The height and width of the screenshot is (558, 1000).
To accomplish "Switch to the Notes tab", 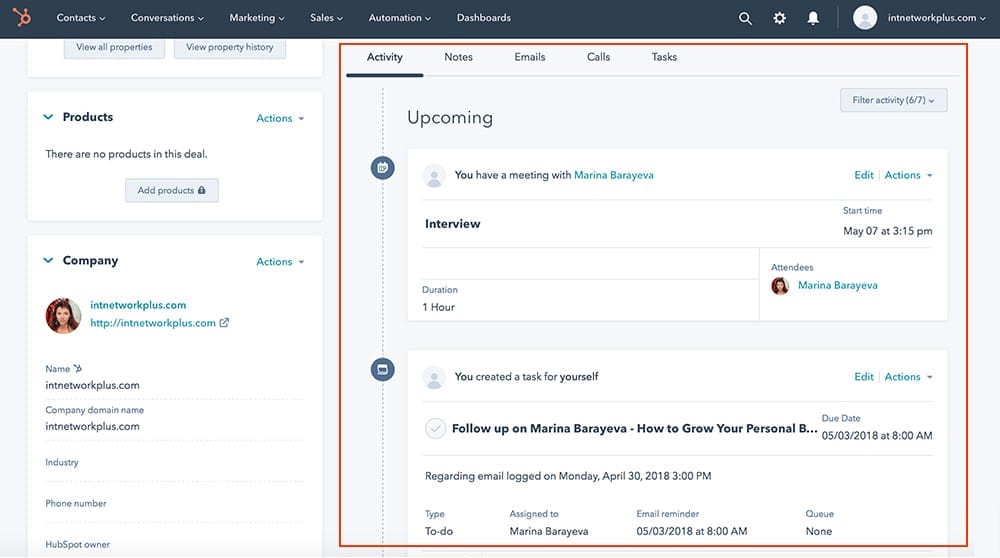I will (458, 57).
